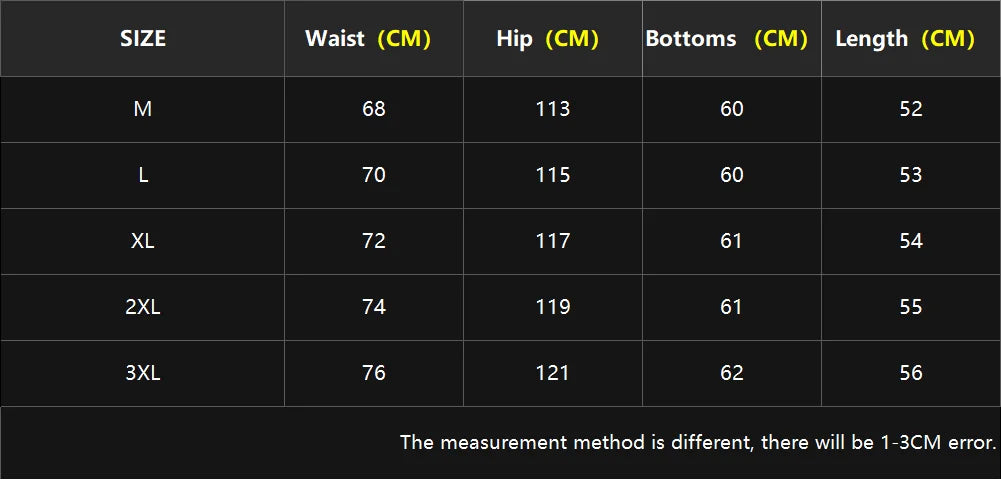Select hip value 115 in L row
Image resolution: width=1001 pixels, height=480 pixels.
point(553,175)
